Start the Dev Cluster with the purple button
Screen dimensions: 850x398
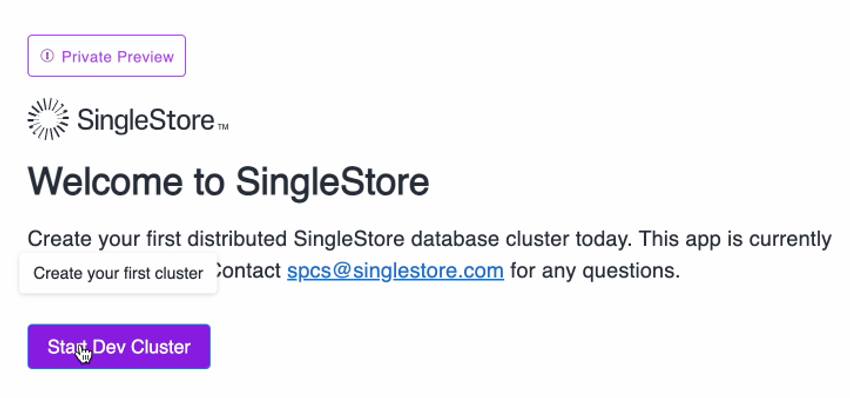119,346
